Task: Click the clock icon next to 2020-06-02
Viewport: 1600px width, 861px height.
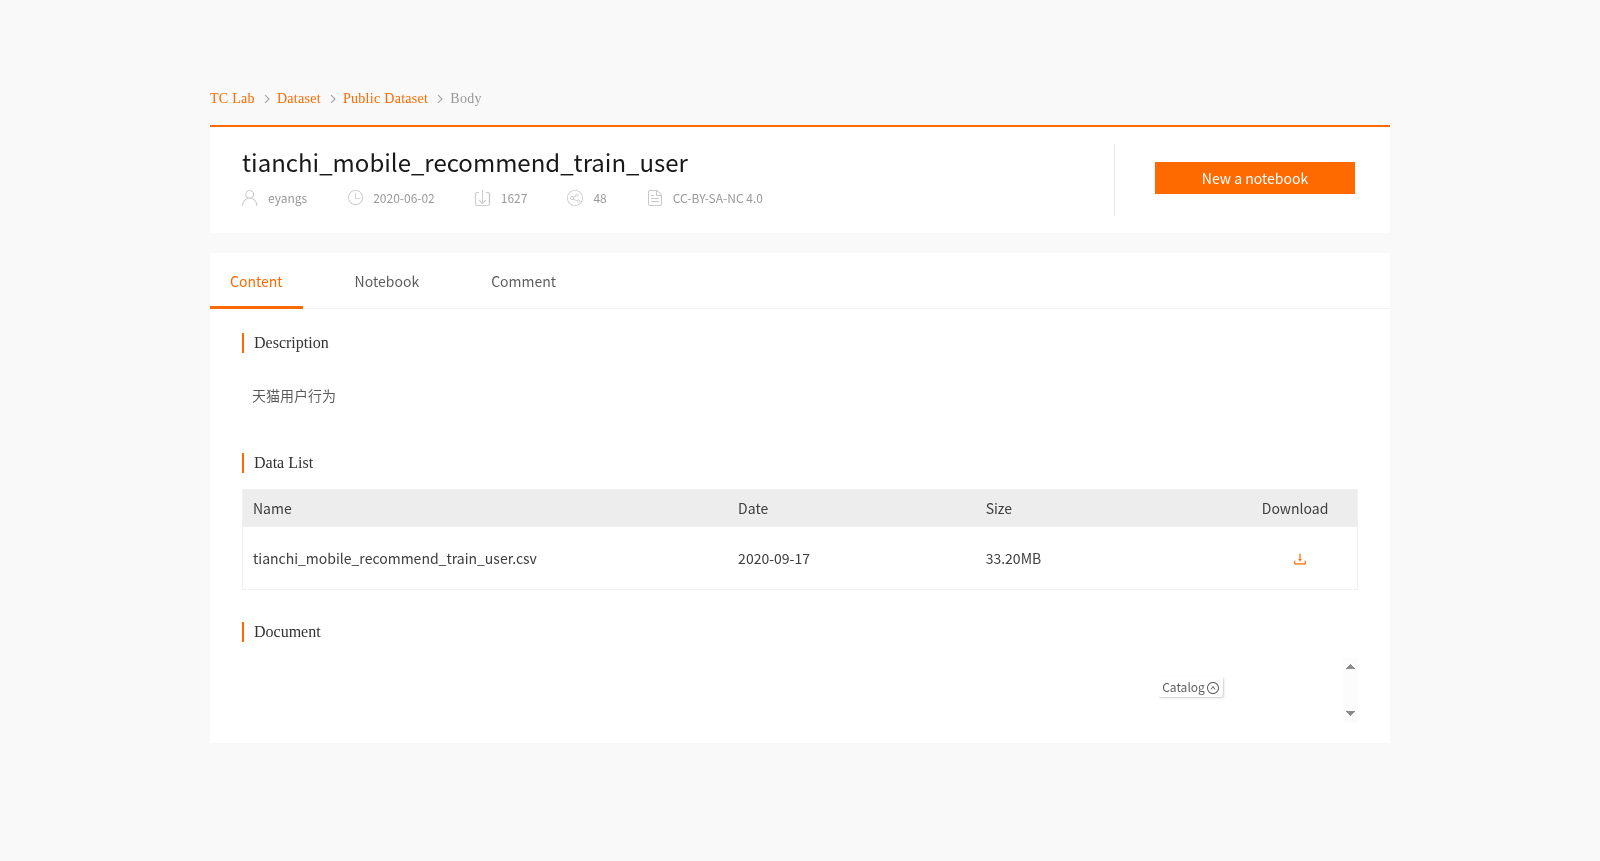Action: (355, 198)
